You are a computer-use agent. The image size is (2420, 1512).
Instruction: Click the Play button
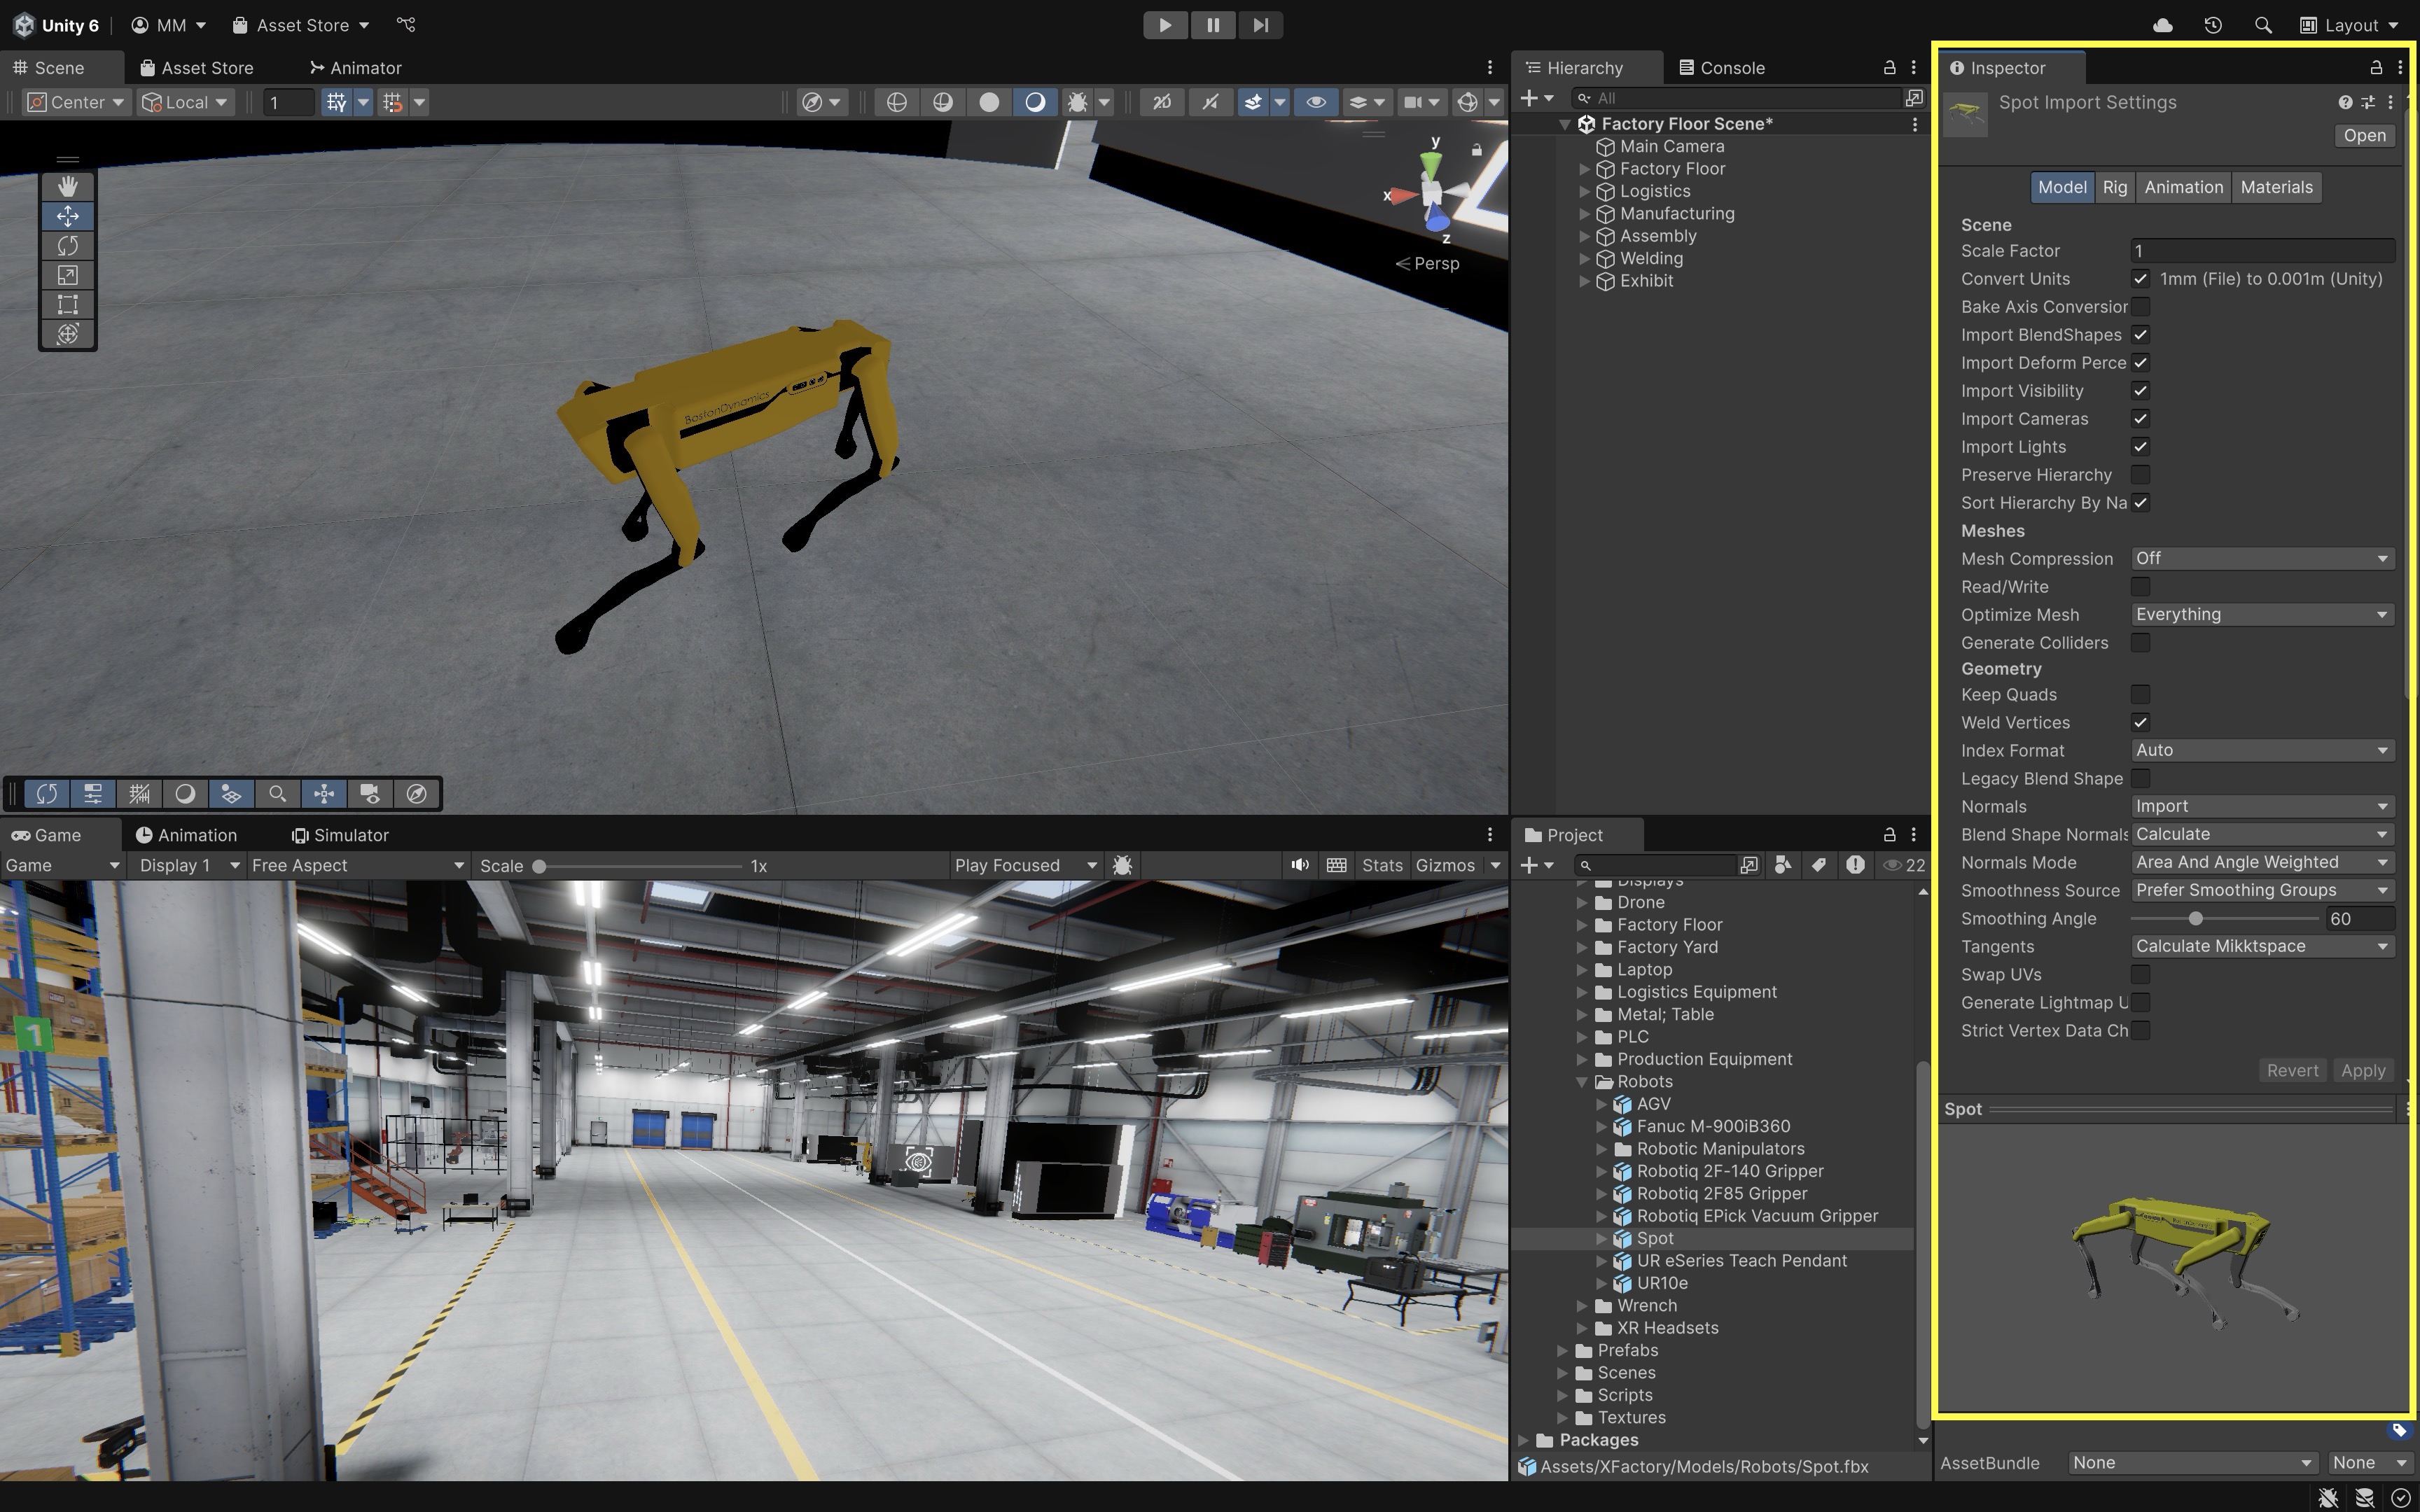point(1164,25)
